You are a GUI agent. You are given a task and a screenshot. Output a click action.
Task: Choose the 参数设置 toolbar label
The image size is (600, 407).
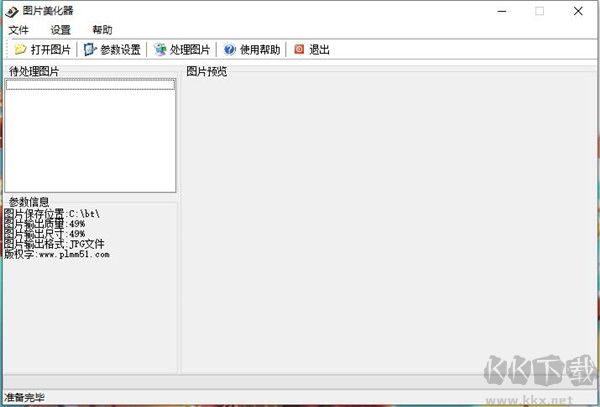121,50
